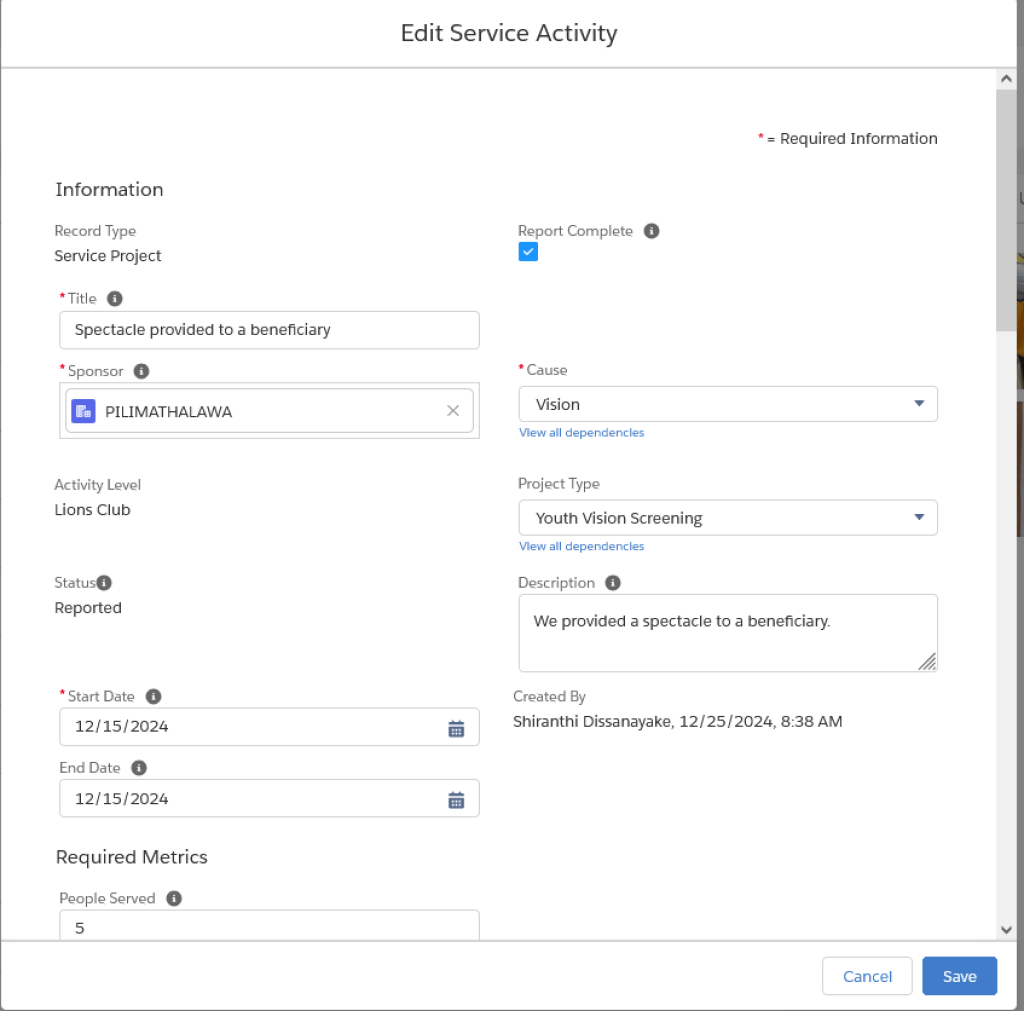Click the vertical scrollbar thumb
This screenshot has width=1024, height=1011.
click(x=1006, y=210)
